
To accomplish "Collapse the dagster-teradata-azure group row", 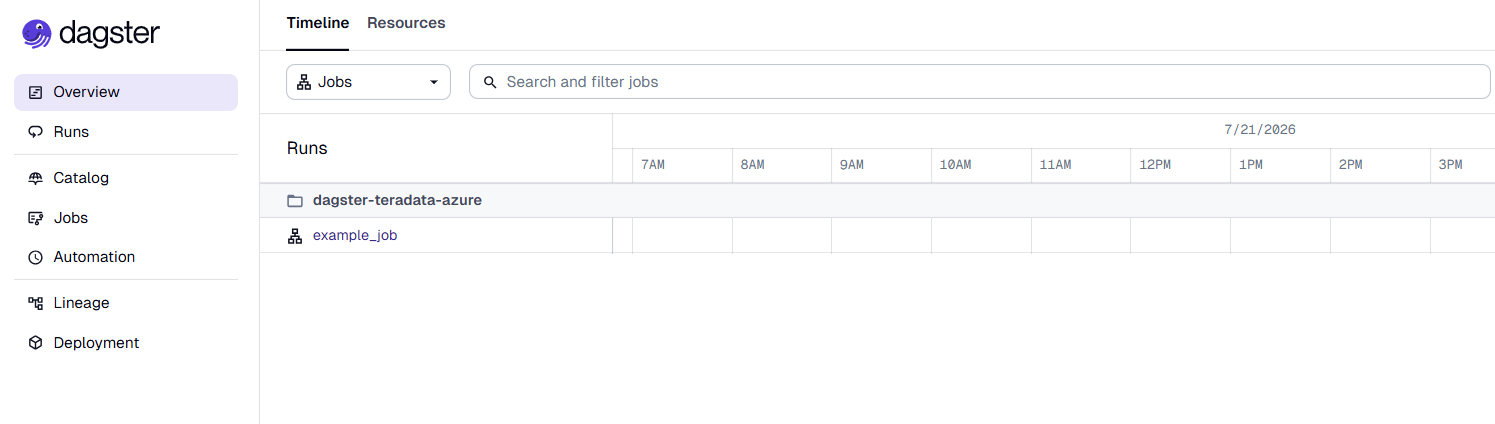I will point(877,200).
